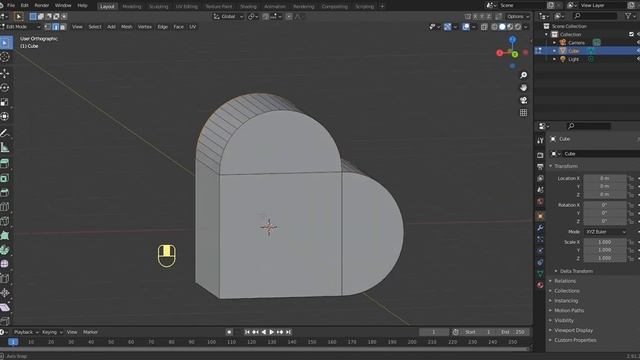This screenshot has height=360, width=640.
Task: Select the Inset Faces tool
Action: coord(5,178)
